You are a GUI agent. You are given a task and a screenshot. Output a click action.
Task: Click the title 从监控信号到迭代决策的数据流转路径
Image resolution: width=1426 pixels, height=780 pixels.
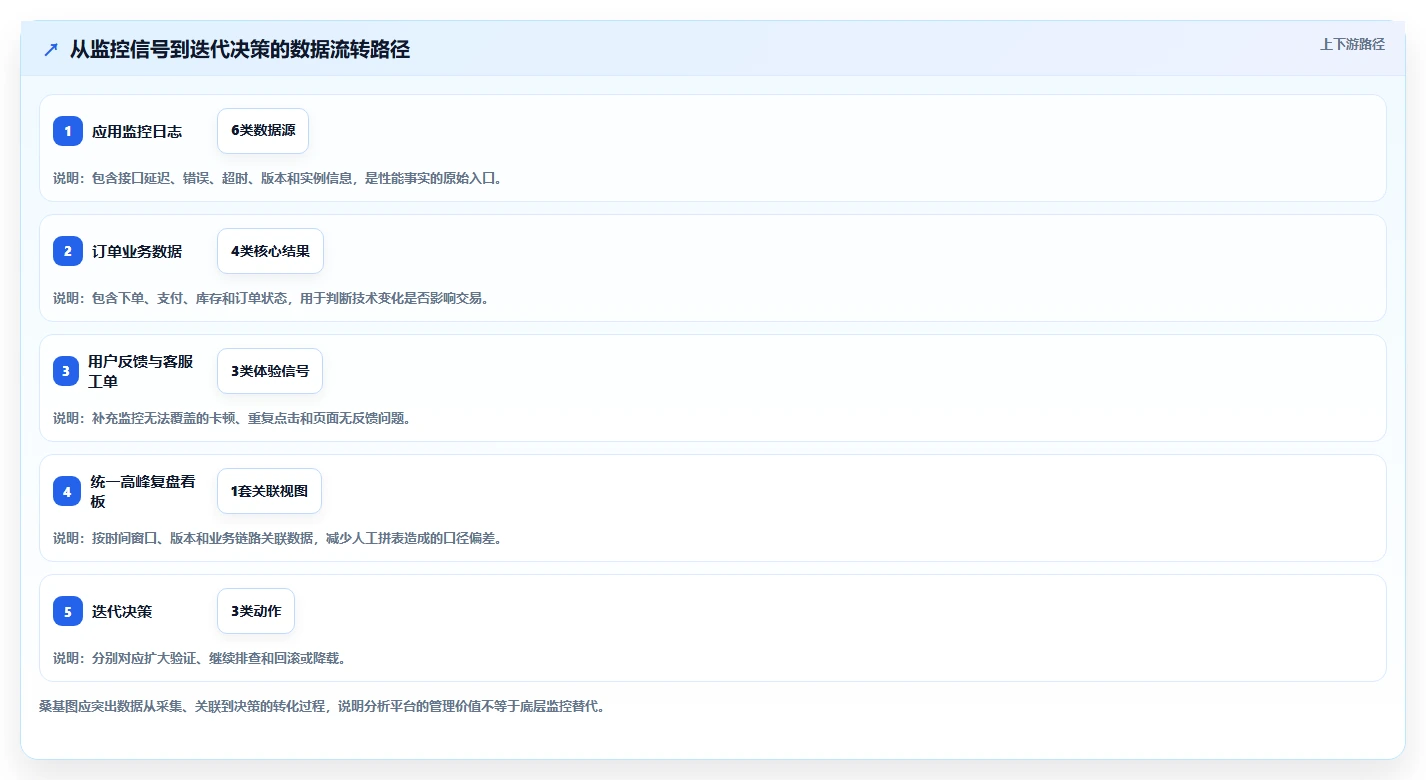pyautogui.click(x=240, y=50)
